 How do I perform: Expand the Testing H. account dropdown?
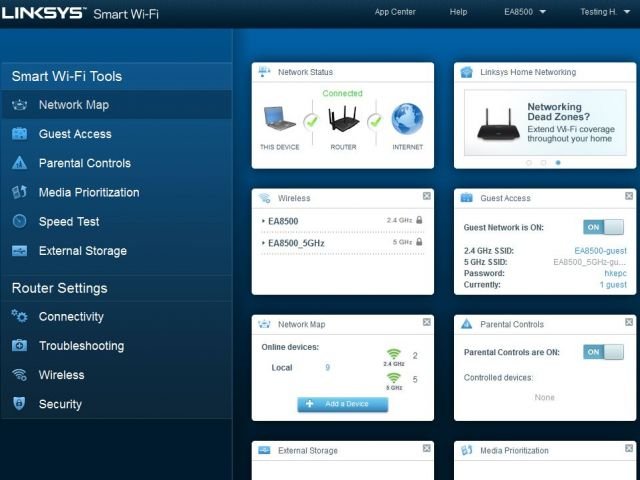click(x=605, y=12)
